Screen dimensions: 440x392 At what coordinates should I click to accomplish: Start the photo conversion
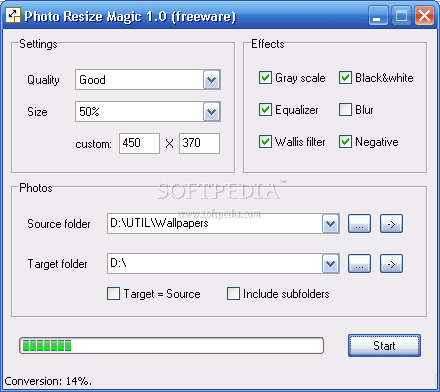point(384,346)
